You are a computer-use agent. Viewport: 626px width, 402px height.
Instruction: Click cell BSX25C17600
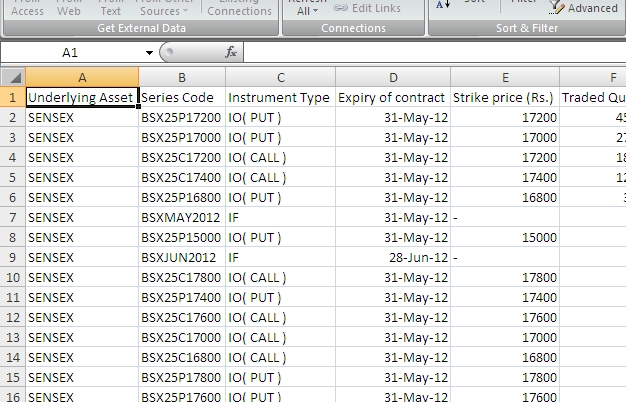point(182,317)
